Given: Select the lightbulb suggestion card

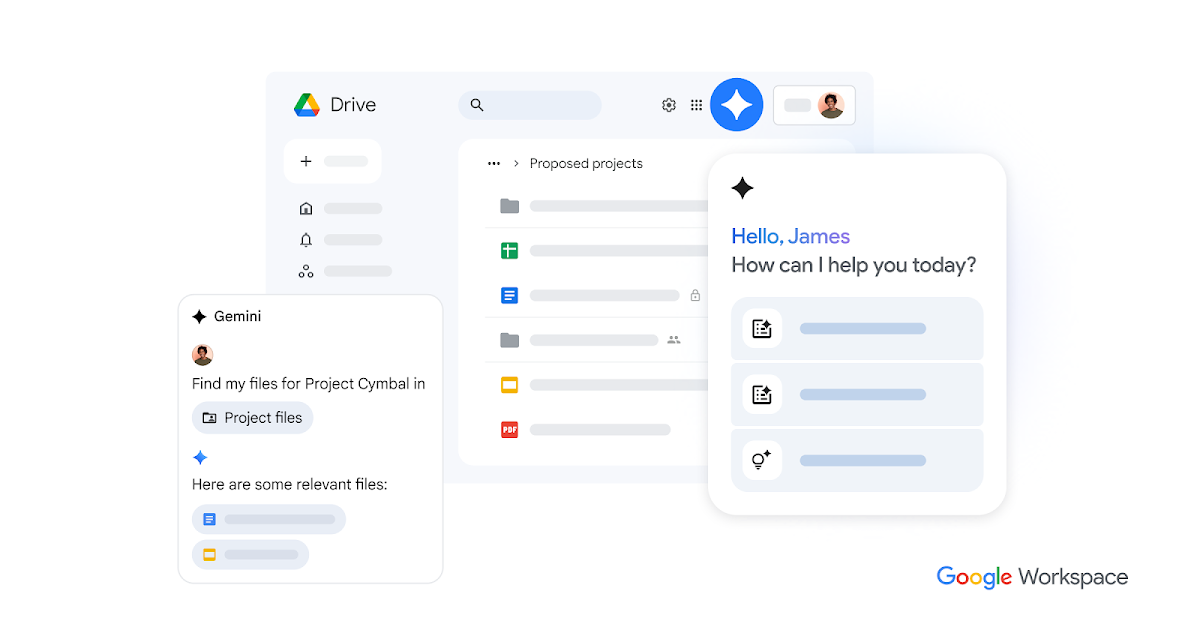Looking at the screenshot, I should (x=857, y=460).
